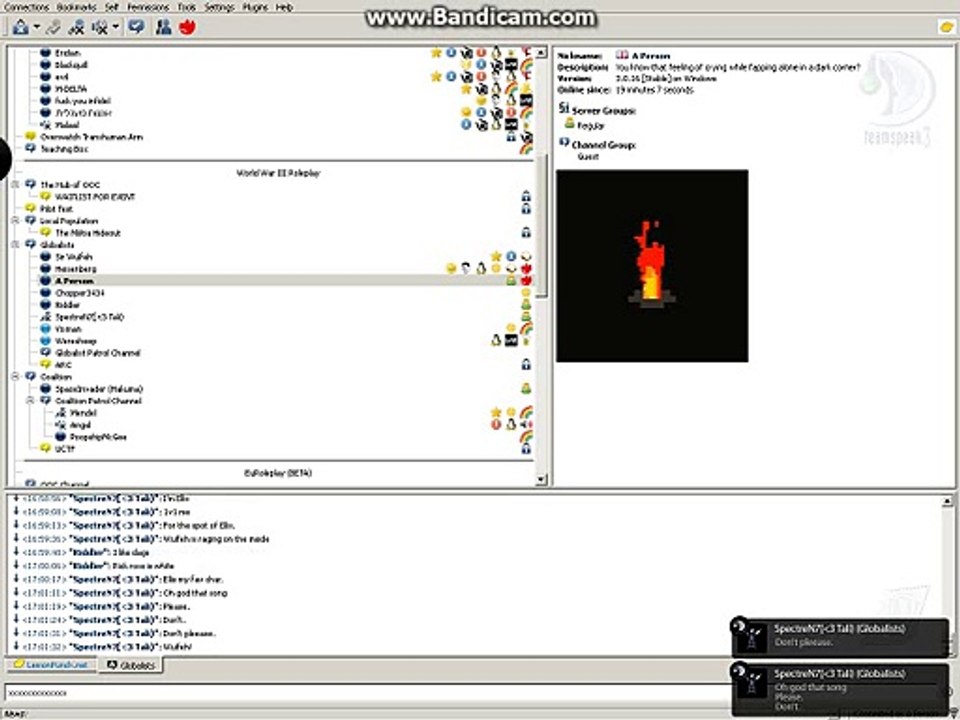This screenshot has width=960, height=720.
Task: Click the gold star badge on Wendel's row
Action: click(x=496, y=412)
